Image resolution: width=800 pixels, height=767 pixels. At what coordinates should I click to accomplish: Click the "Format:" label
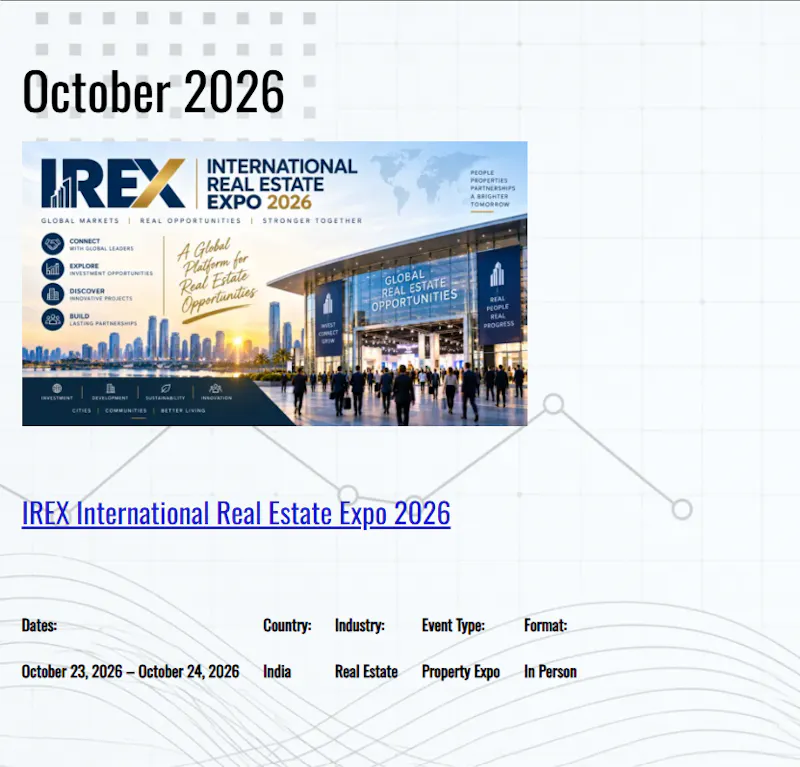[x=545, y=625]
